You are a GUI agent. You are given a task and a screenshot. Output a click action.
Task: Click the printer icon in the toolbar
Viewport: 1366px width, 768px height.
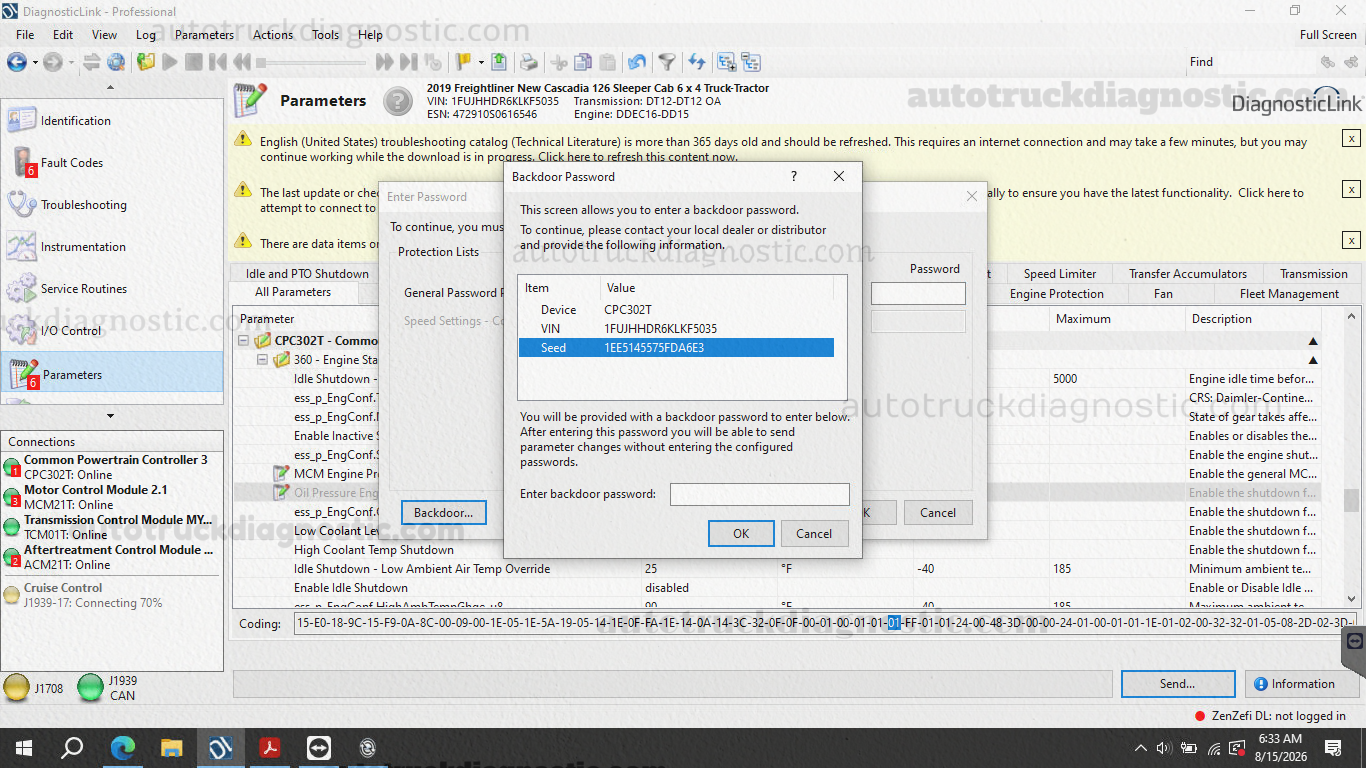[528, 62]
